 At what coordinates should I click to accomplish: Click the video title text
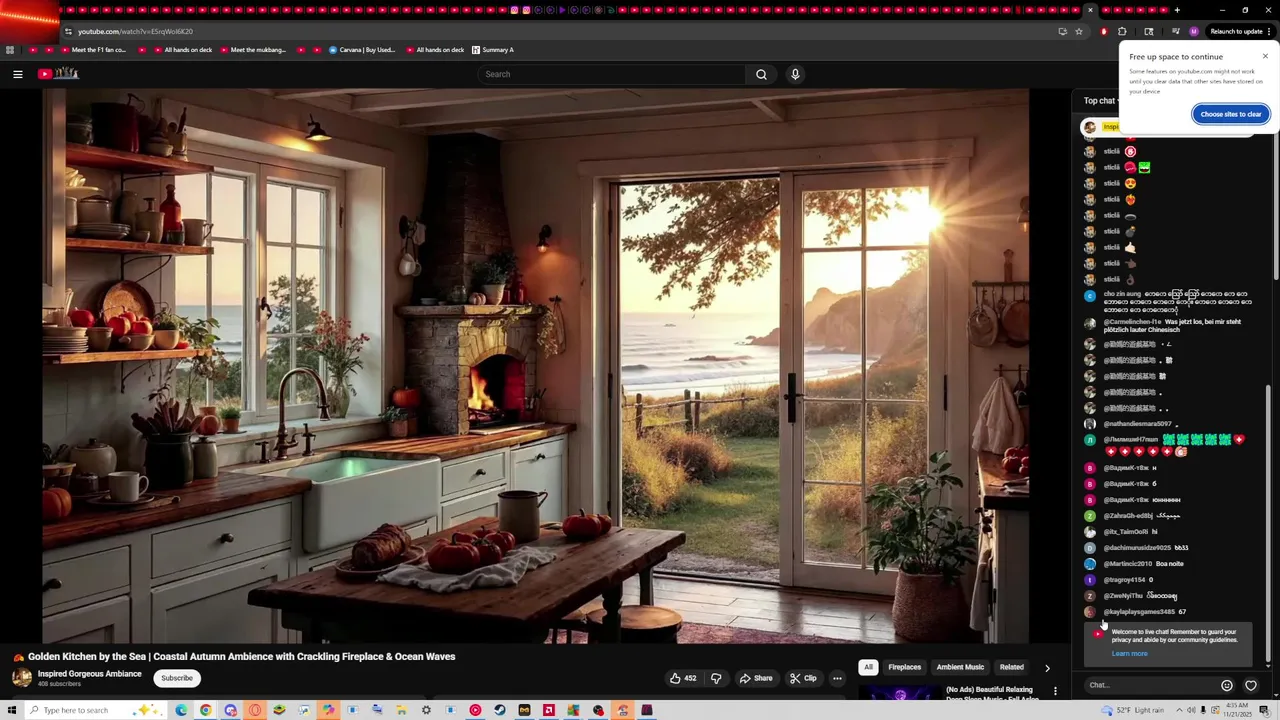click(241, 657)
